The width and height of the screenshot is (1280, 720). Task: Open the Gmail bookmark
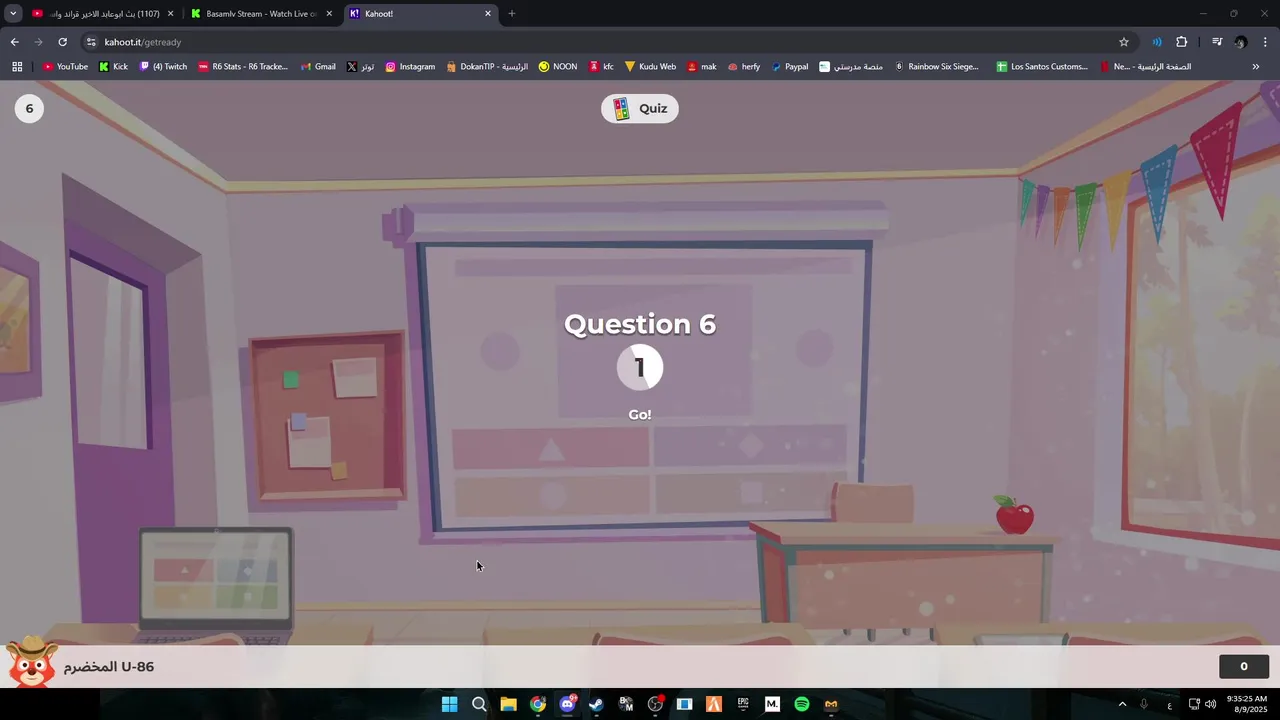coord(317,67)
